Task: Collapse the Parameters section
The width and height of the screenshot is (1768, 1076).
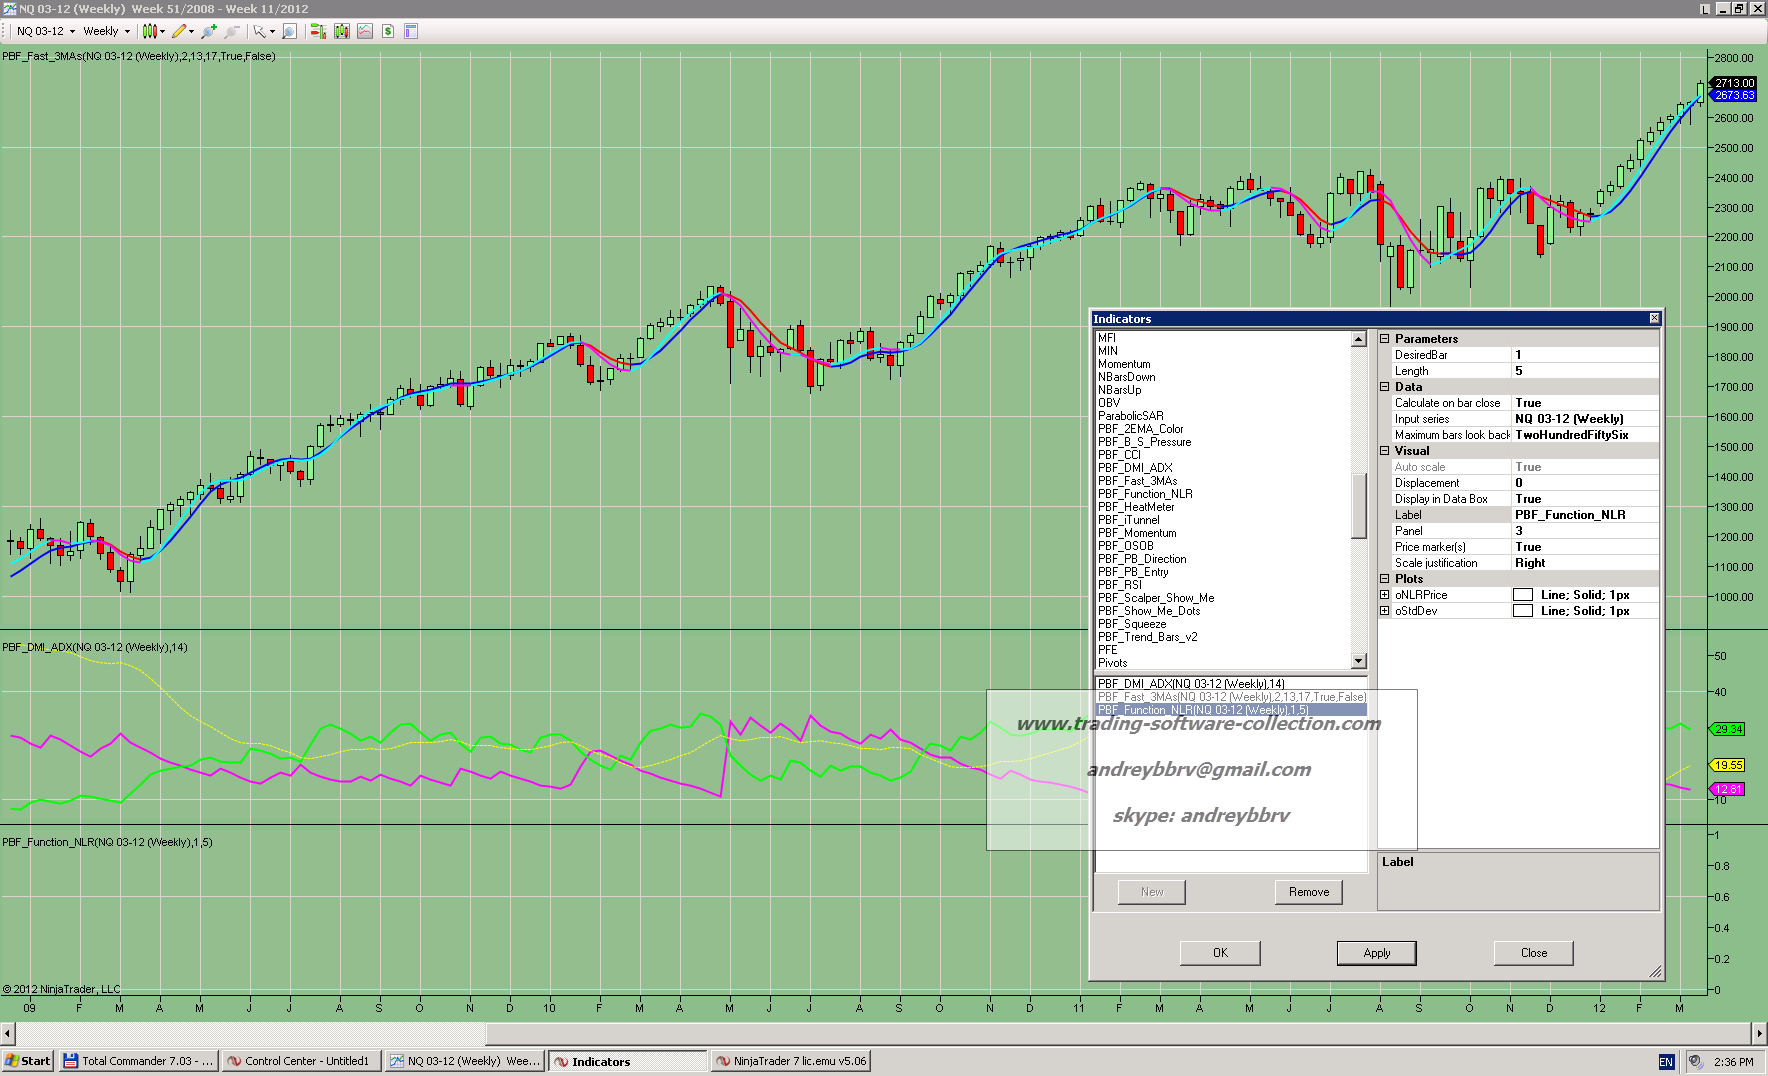Action: [1385, 339]
